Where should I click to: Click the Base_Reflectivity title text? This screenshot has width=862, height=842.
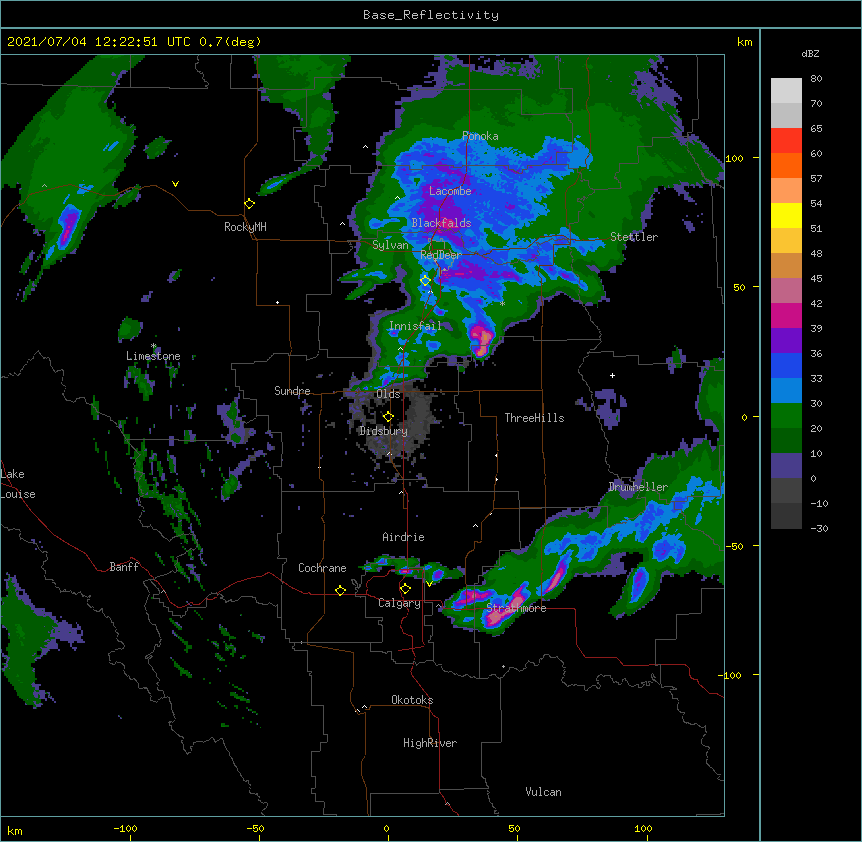[431, 15]
